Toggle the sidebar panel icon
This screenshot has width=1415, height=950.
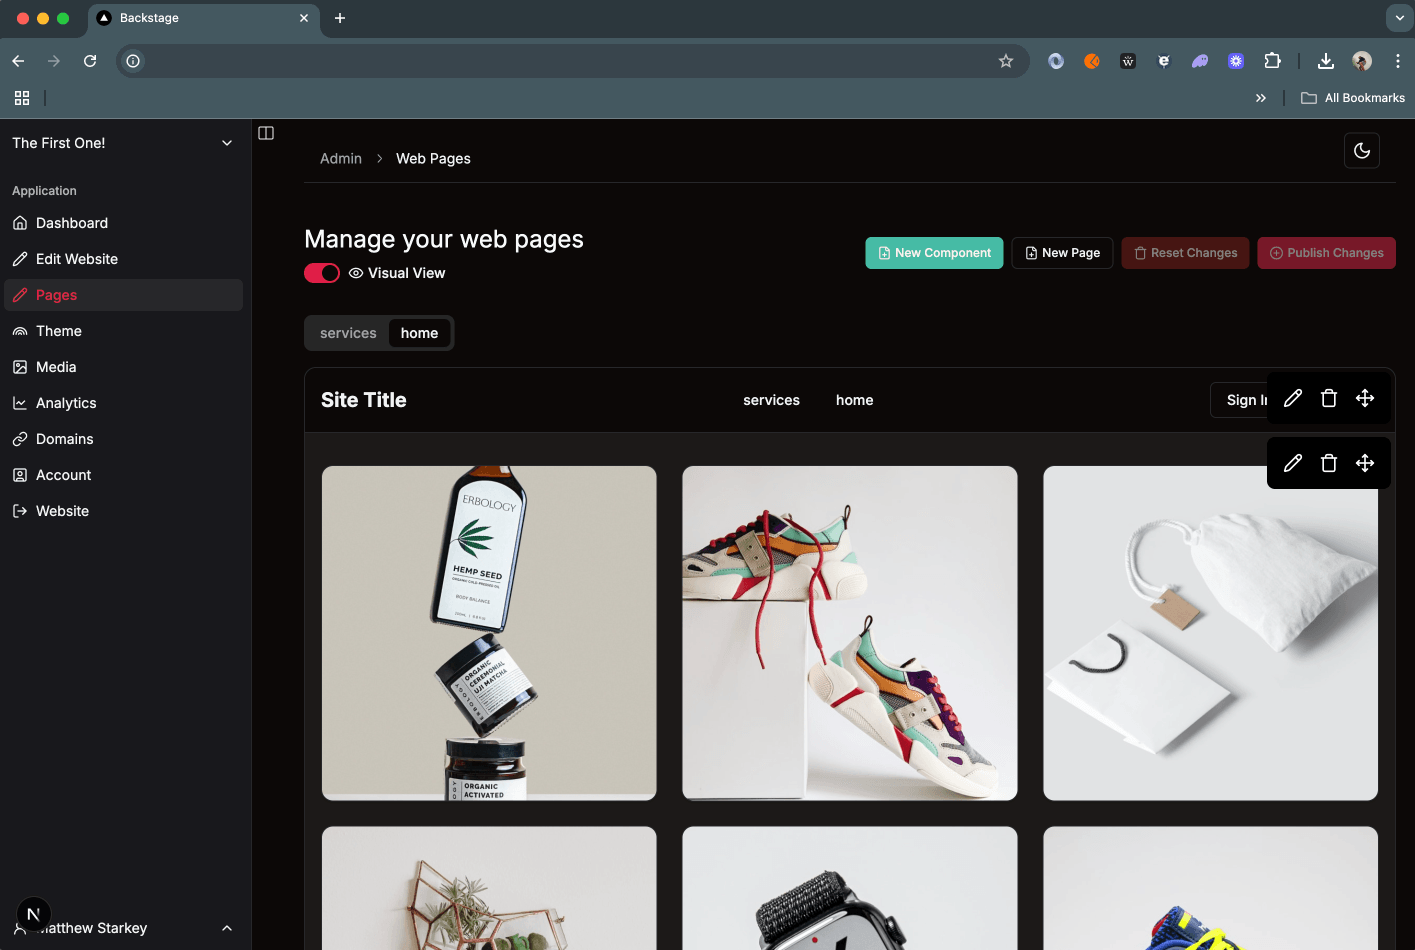pyautogui.click(x=266, y=133)
